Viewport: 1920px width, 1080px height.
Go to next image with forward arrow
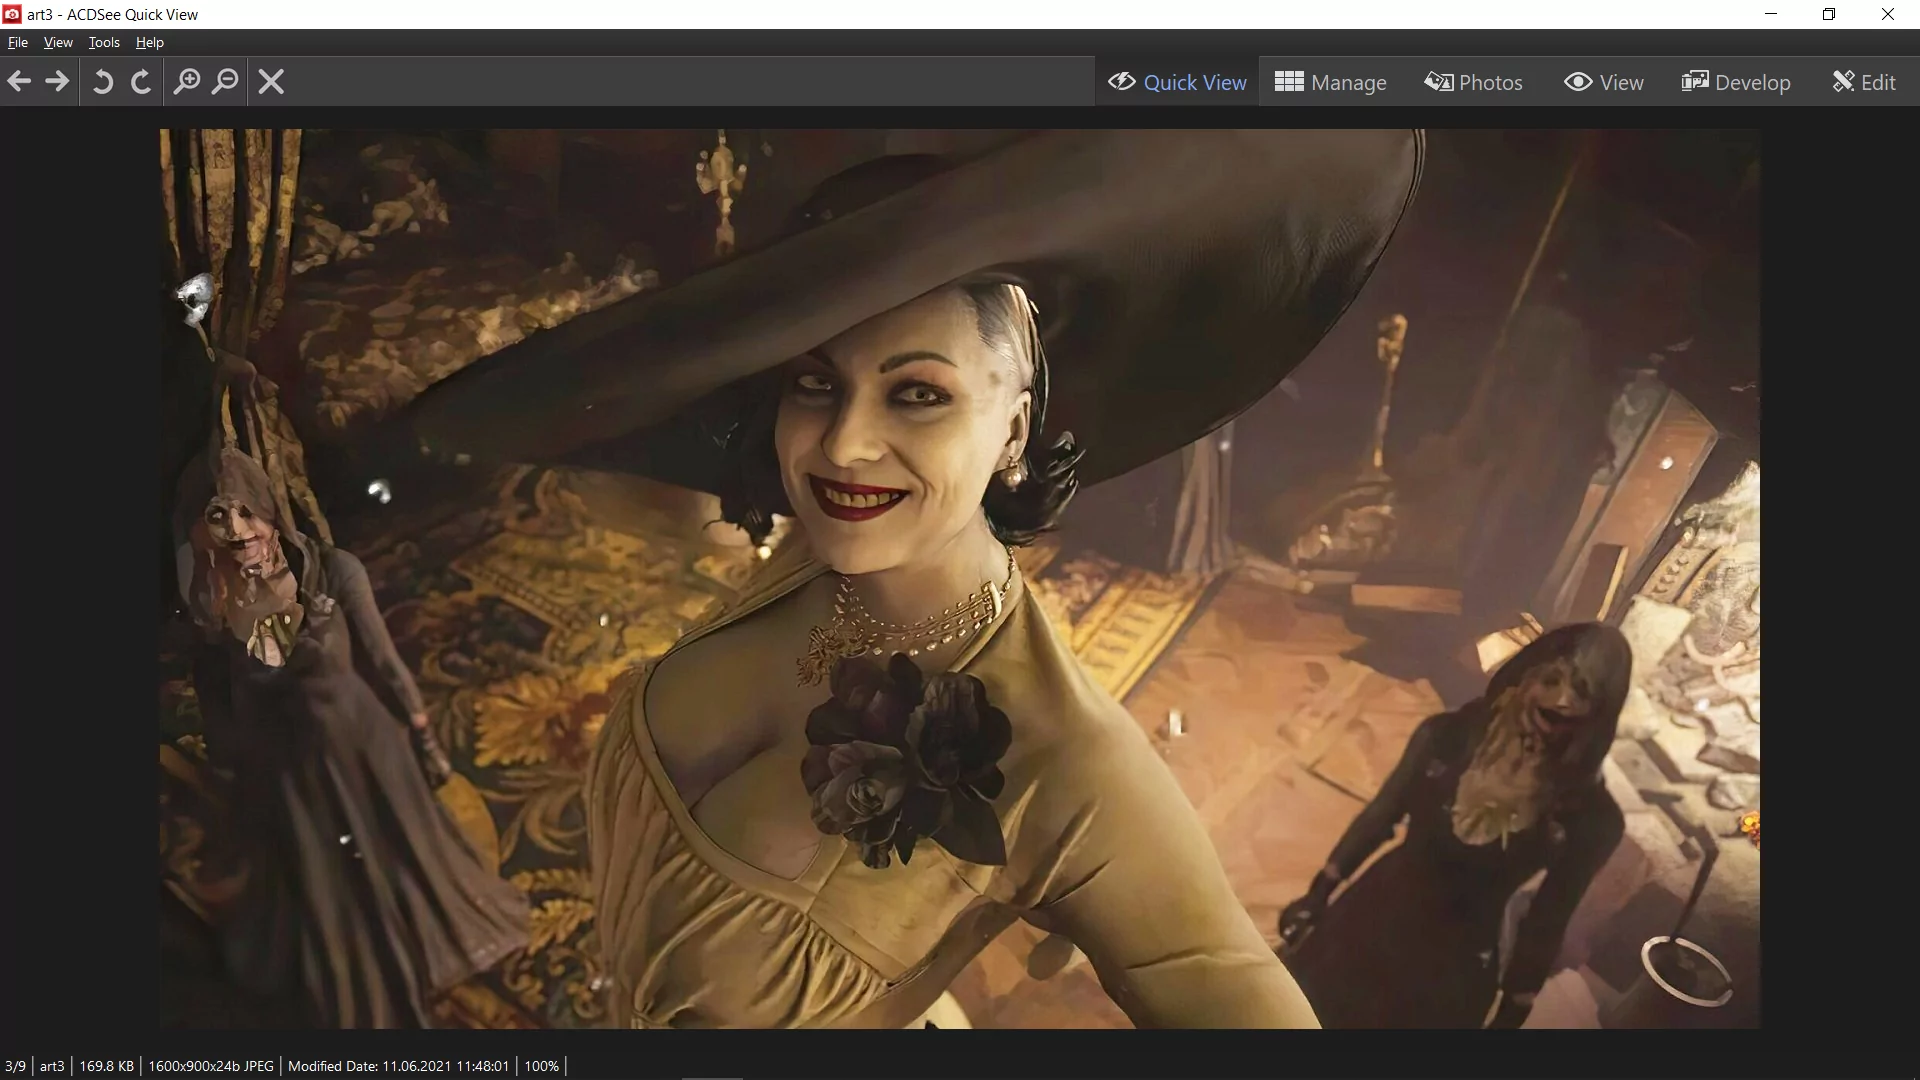[x=57, y=81]
